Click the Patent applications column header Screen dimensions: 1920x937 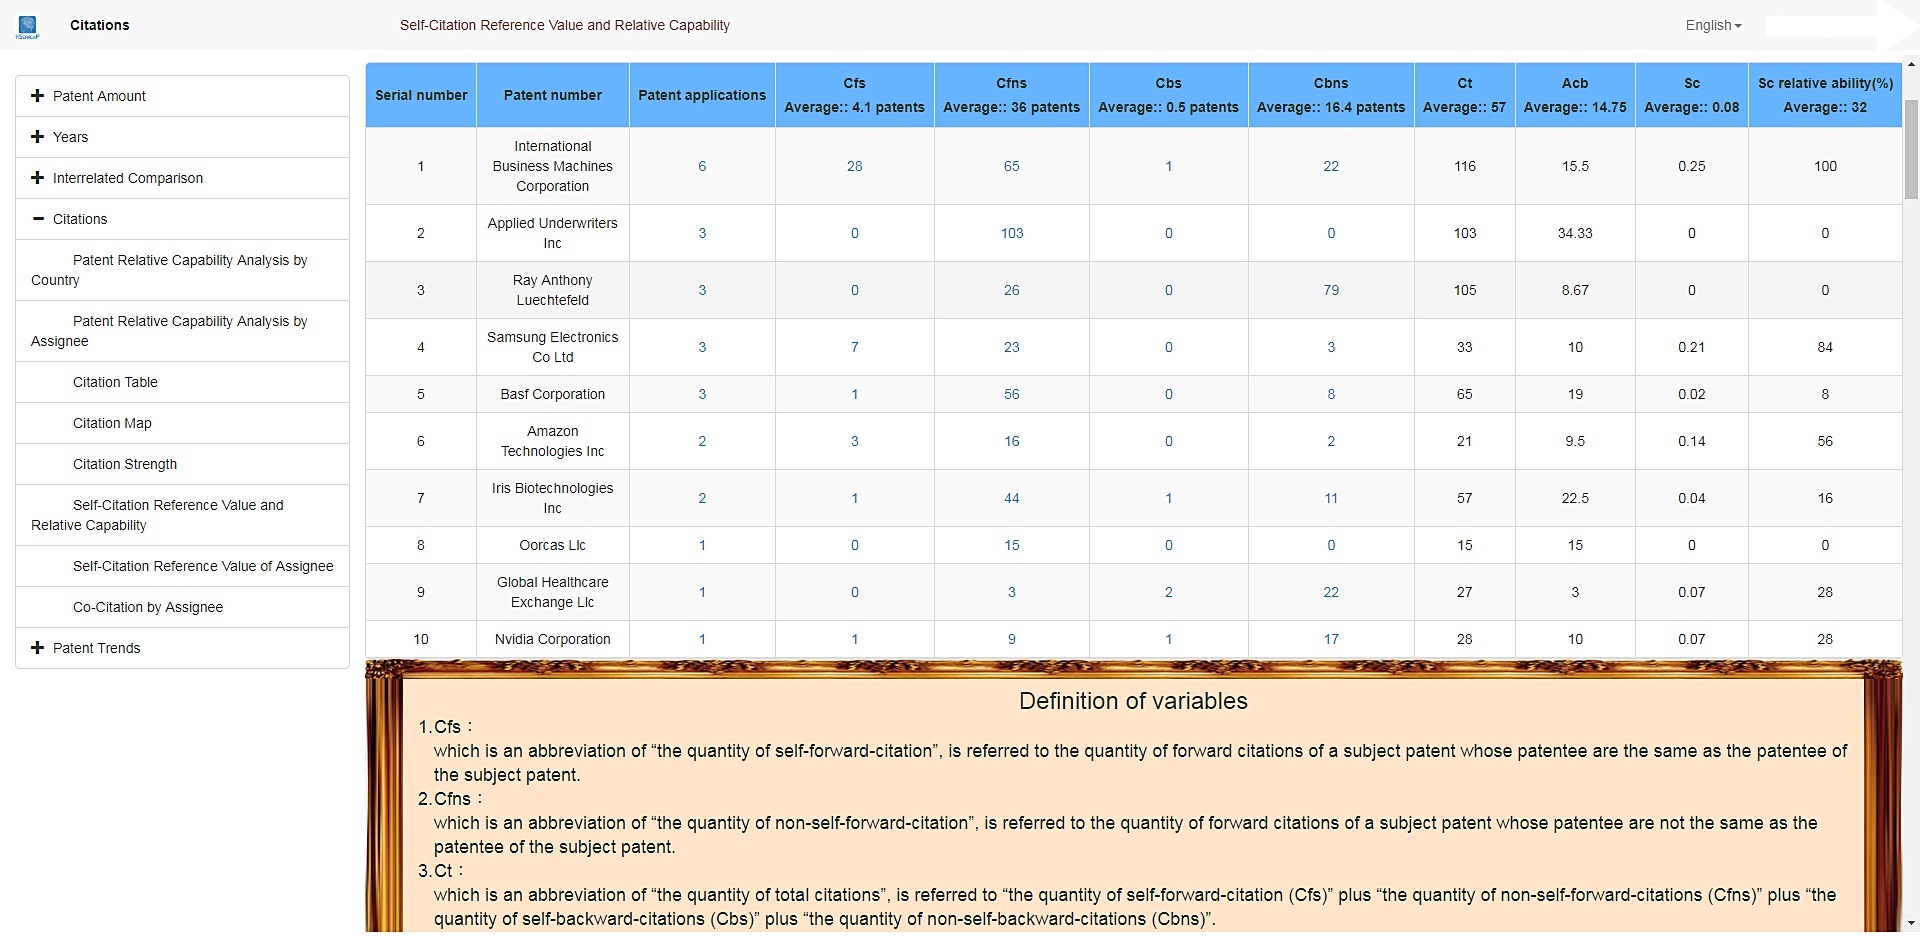click(702, 95)
